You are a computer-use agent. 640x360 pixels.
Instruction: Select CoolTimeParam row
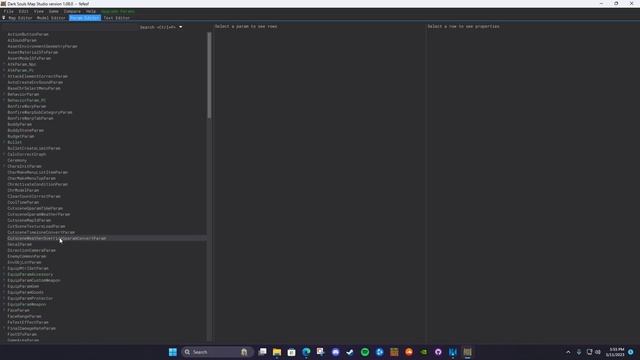23,202
